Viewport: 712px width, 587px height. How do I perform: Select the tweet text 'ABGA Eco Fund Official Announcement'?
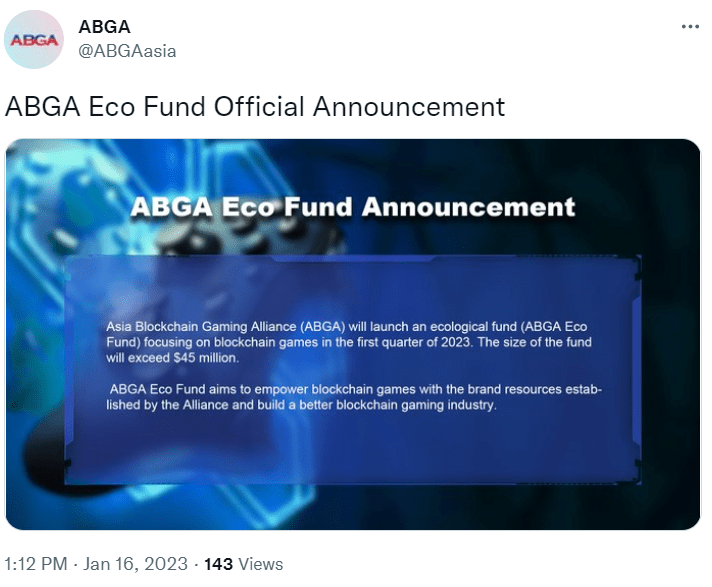tap(255, 107)
